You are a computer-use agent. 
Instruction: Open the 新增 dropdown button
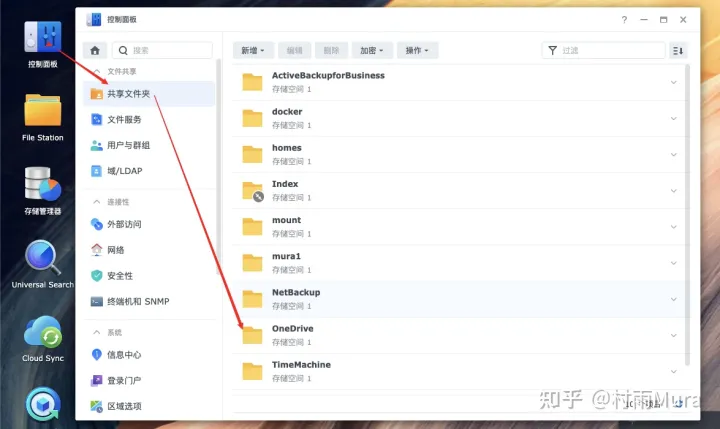[253, 51]
